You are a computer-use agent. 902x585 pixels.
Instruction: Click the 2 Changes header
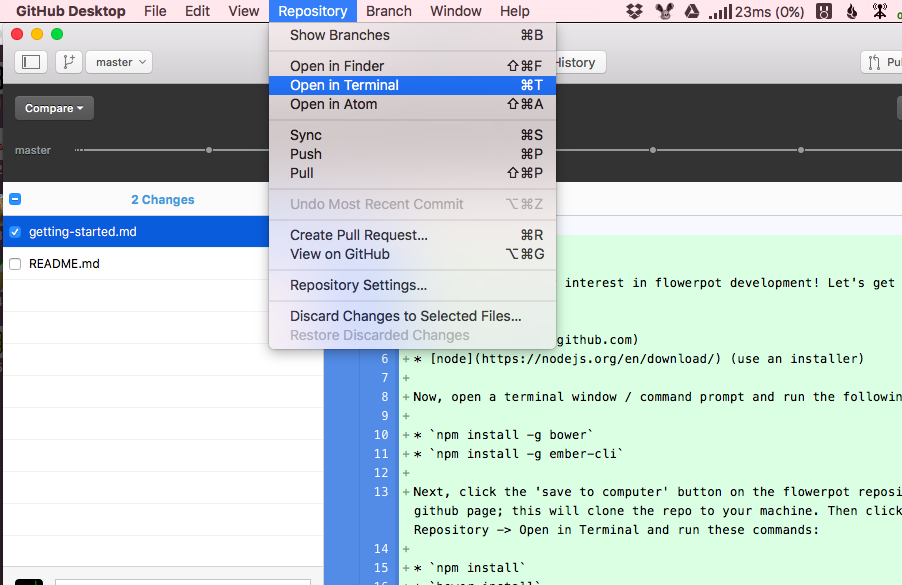(x=163, y=200)
